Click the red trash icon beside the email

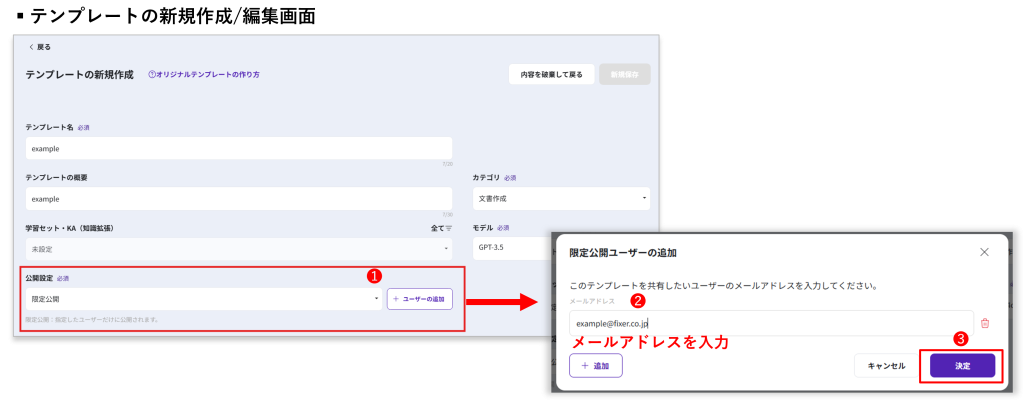point(985,323)
